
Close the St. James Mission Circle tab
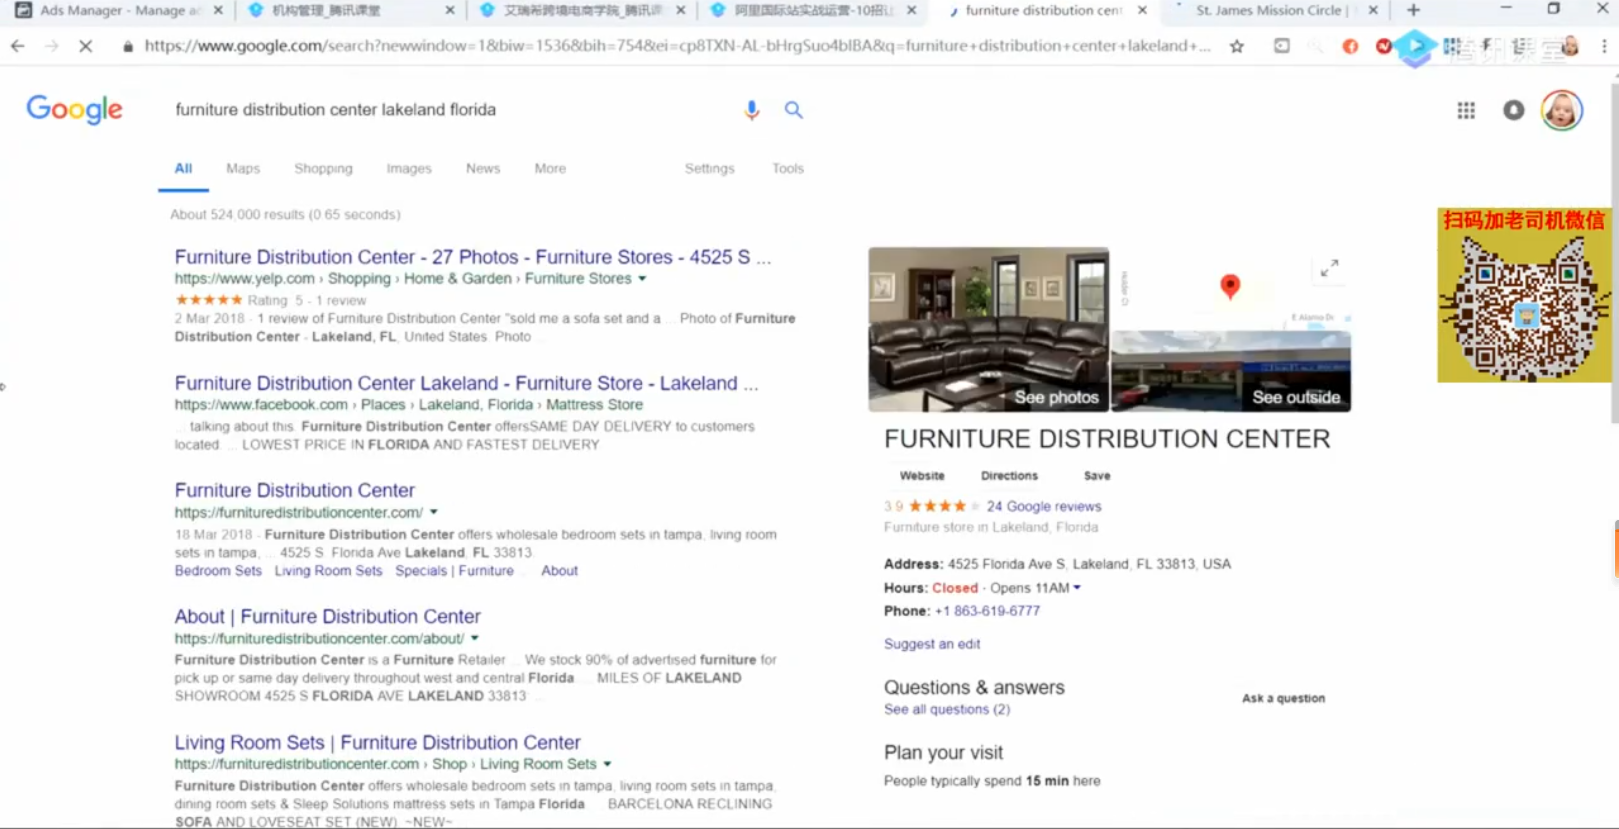1373,10
